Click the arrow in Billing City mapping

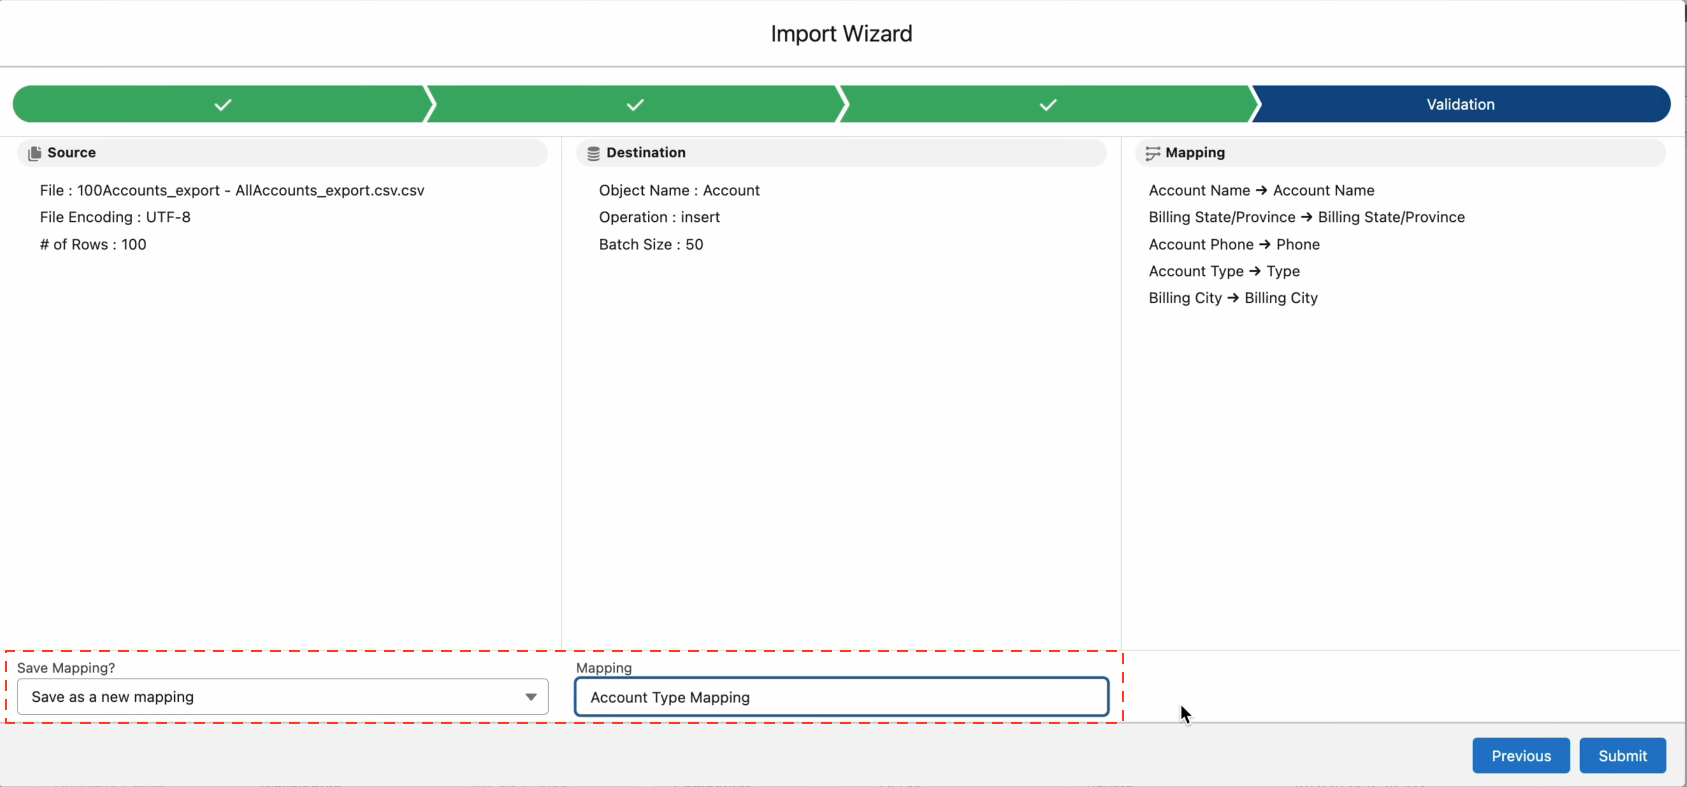click(x=1233, y=298)
